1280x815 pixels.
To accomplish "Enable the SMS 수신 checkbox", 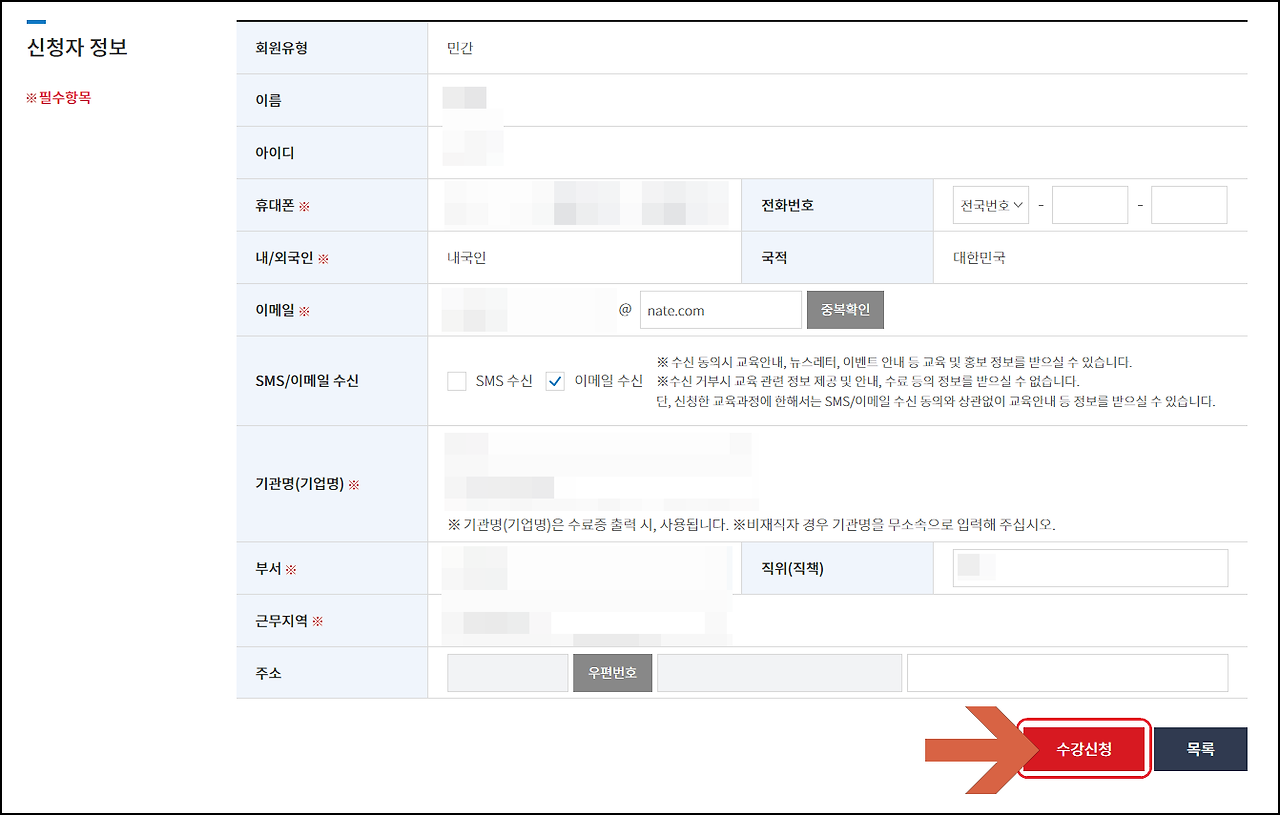I will point(457,381).
